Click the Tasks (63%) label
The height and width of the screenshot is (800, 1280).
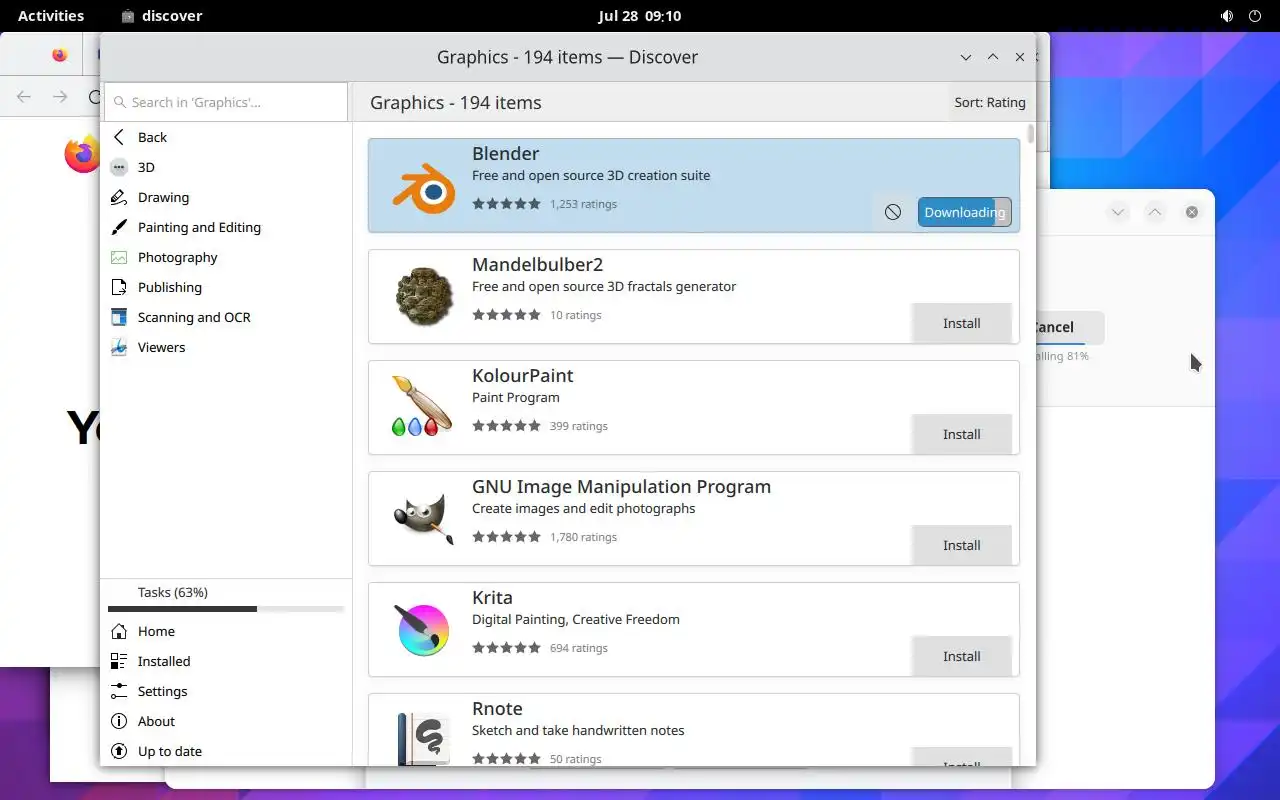pyautogui.click(x=173, y=592)
